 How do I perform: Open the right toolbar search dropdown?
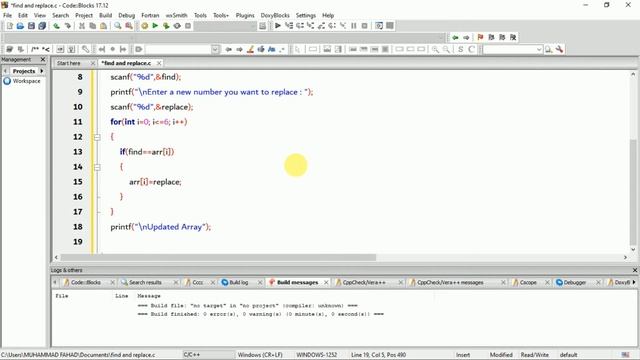click(x=539, y=49)
